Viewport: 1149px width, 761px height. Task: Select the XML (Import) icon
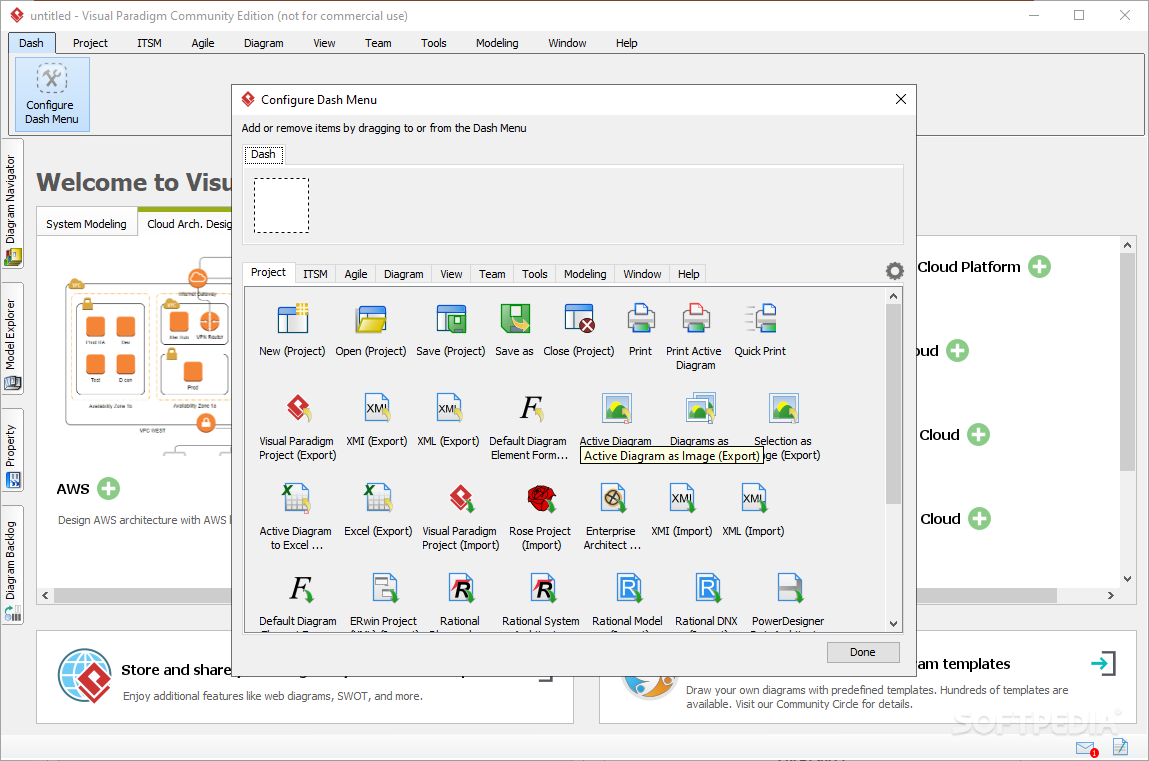(x=753, y=499)
